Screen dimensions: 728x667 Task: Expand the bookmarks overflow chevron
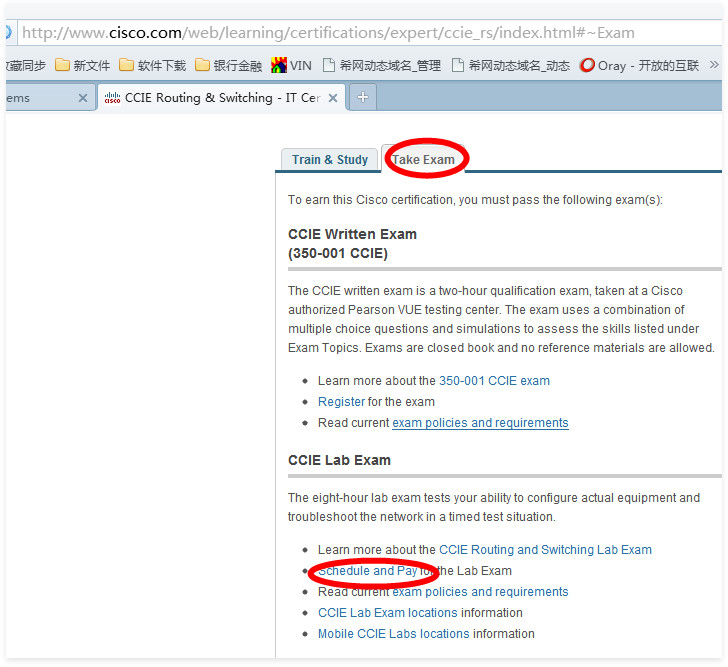(x=714, y=65)
